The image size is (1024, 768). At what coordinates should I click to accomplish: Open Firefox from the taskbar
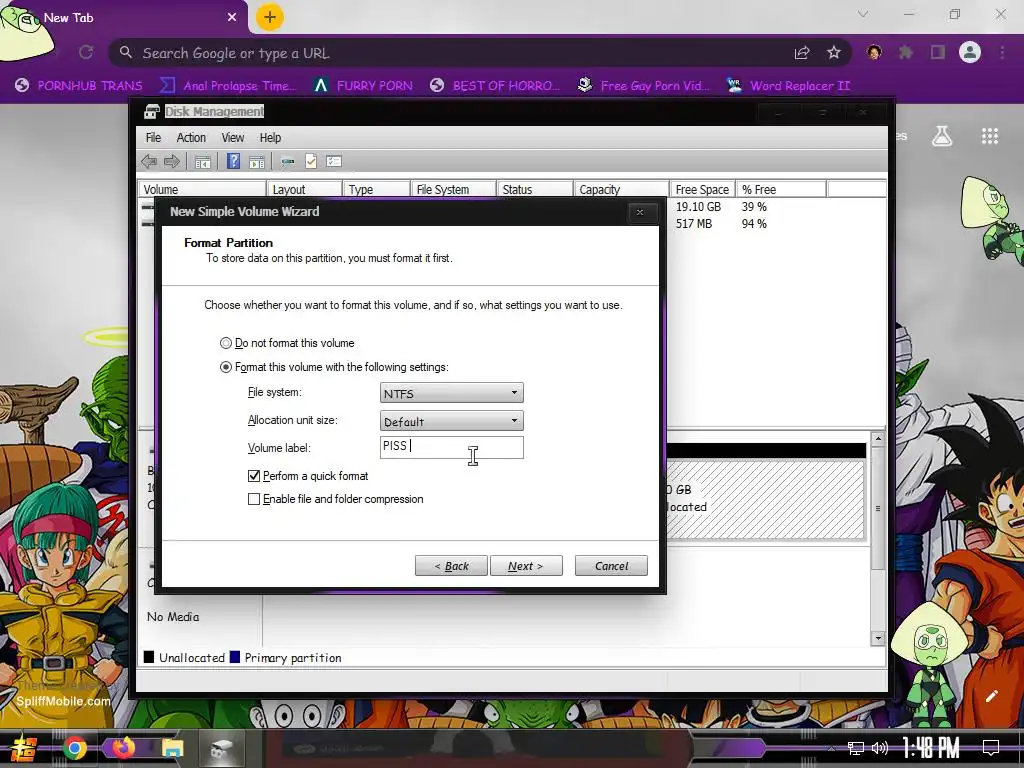(123, 748)
